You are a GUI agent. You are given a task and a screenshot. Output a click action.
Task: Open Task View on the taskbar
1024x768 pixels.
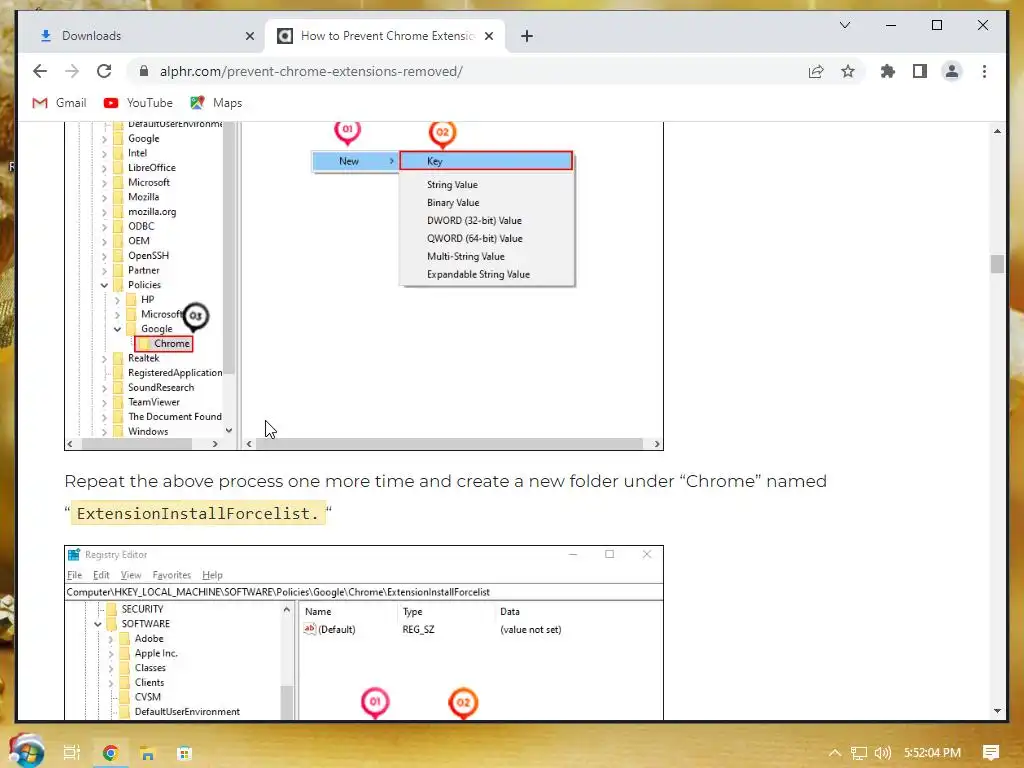72,753
